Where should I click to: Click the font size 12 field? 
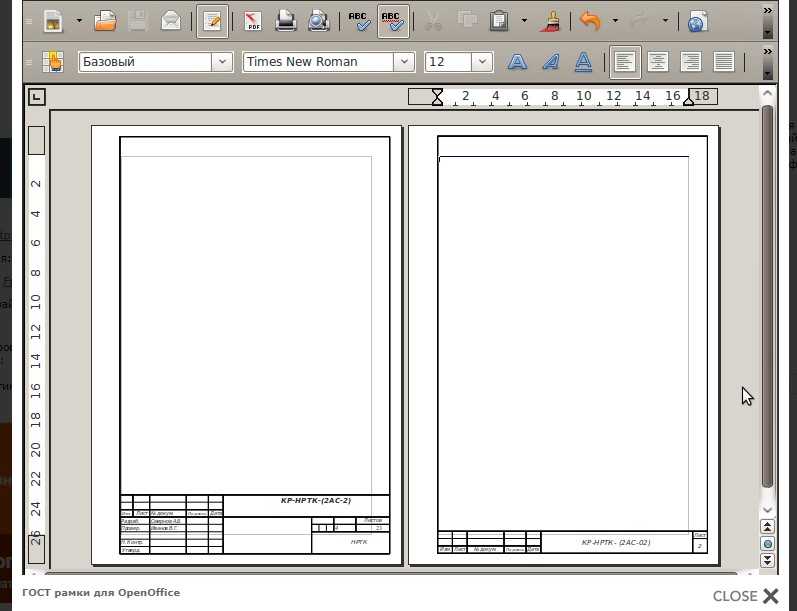point(448,62)
